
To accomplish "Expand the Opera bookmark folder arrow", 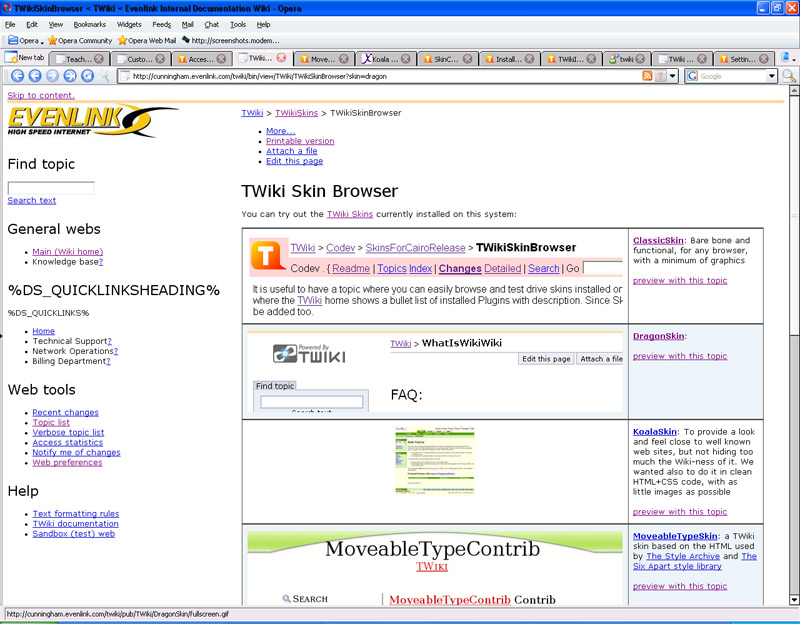I will click(42, 42).
